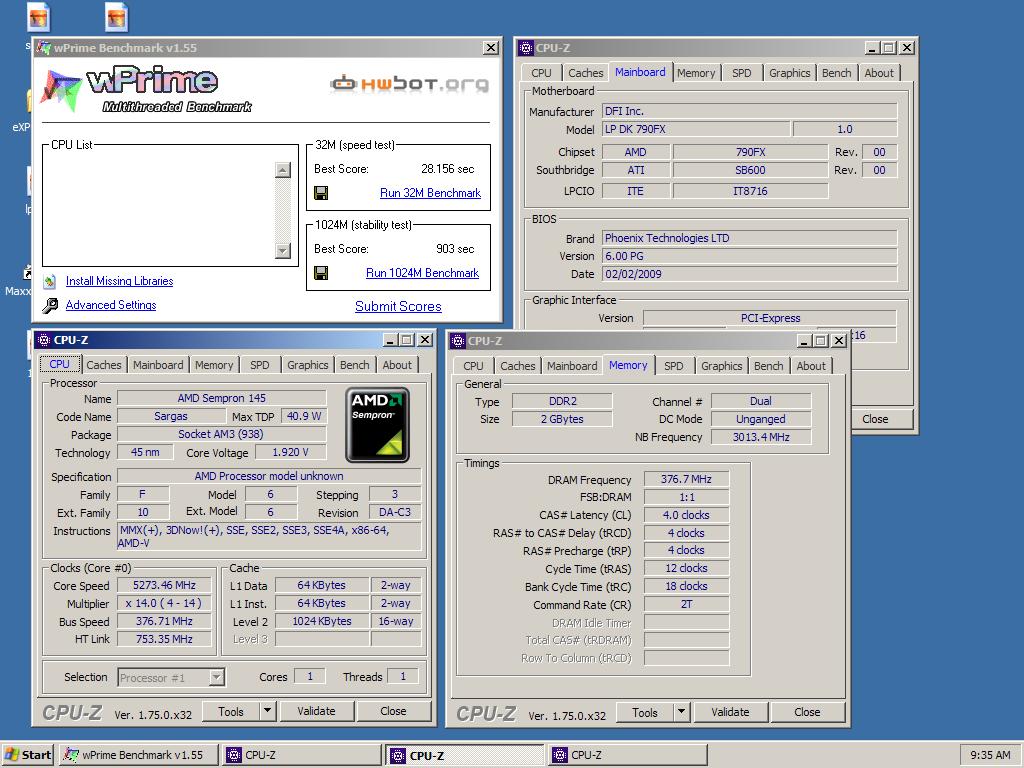Select the Graphics tab in the Memory window
Image resolution: width=1024 pixels, height=768 pixels.
click(722, 366)
